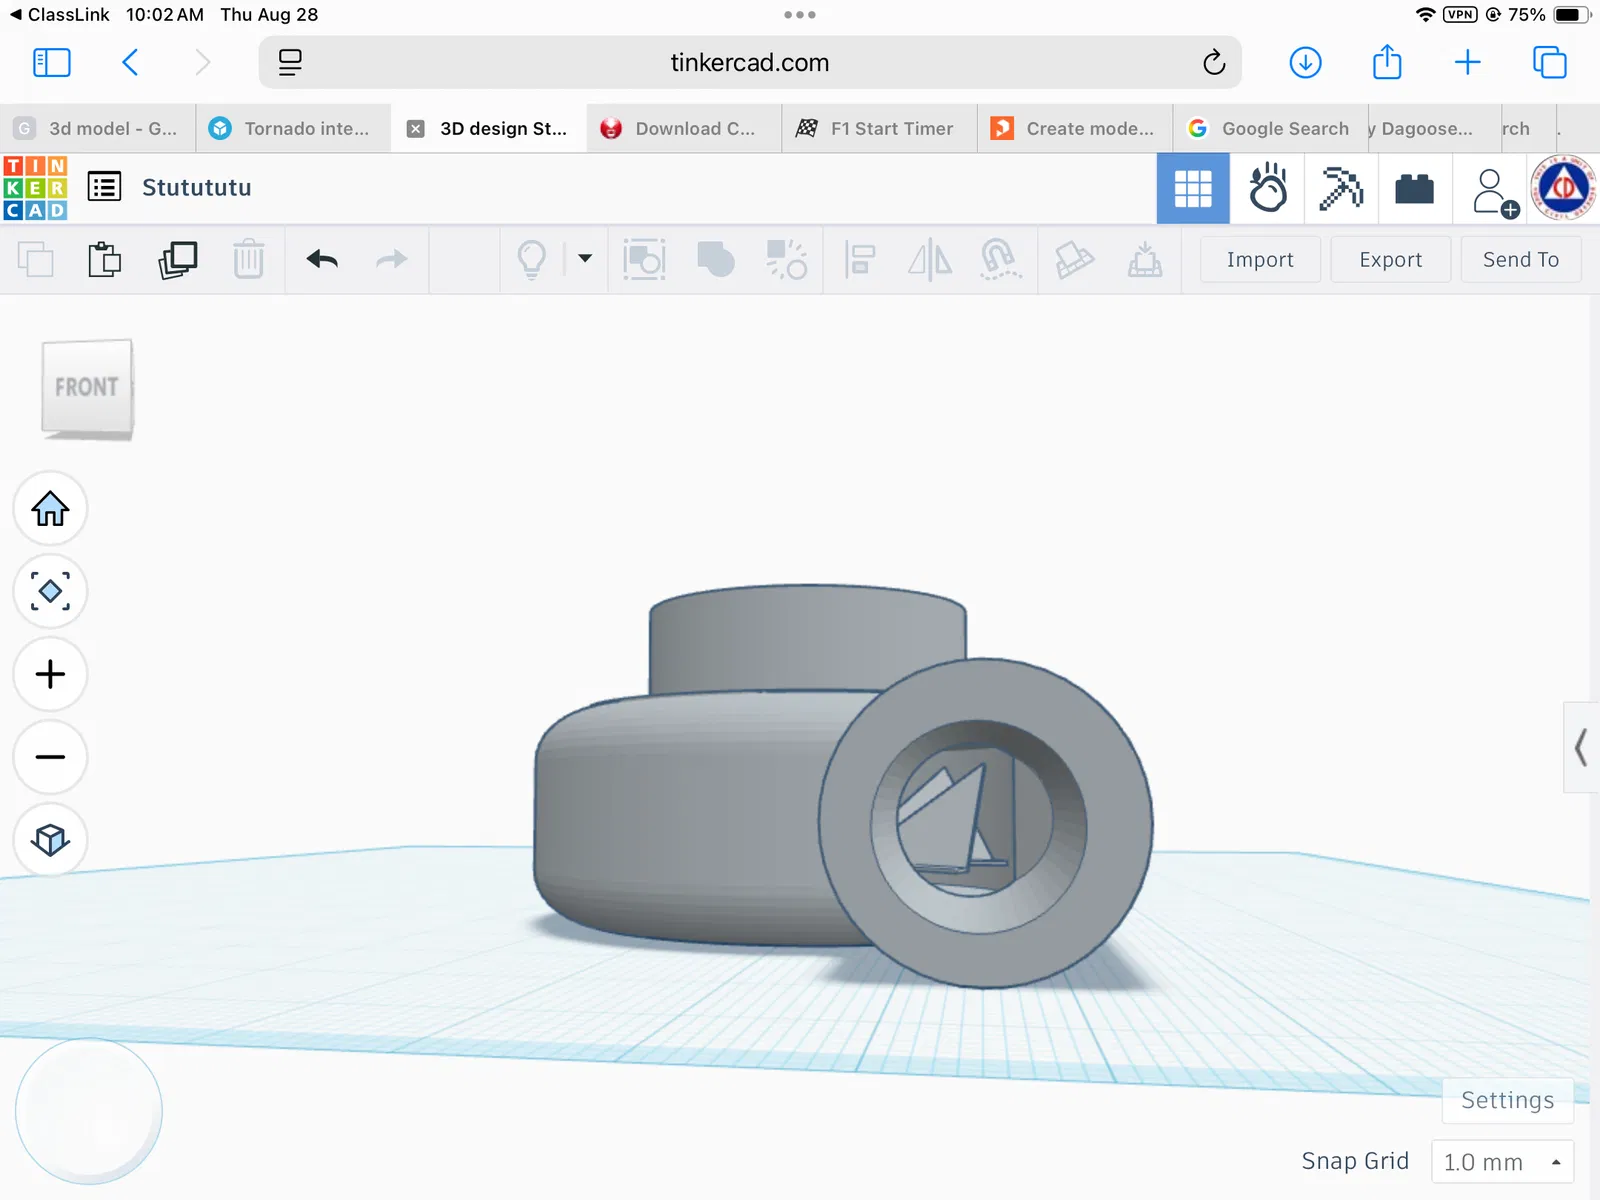The width and height of the screenshot is (1600, 1200).
Task: Click the Import button
Action: click(x=1260, y=260)
